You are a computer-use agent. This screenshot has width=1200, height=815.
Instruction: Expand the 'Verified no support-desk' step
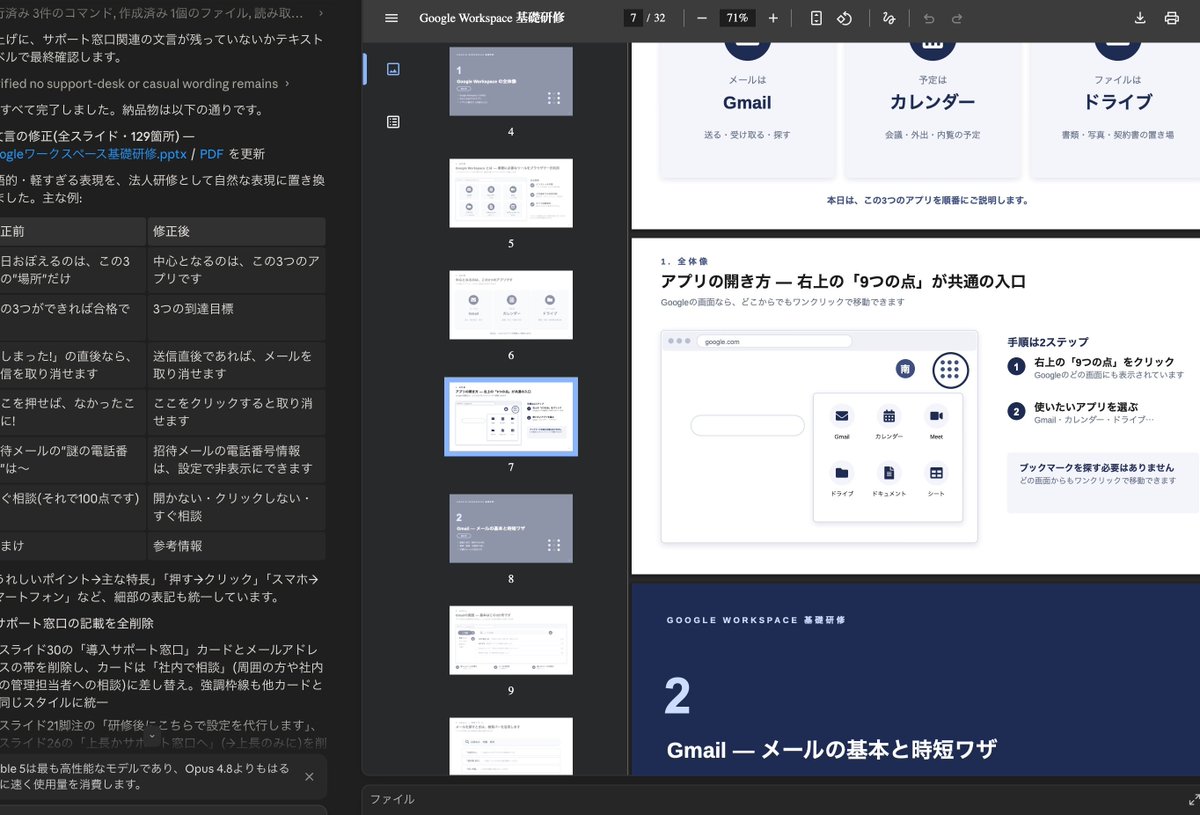pos(146,84)
